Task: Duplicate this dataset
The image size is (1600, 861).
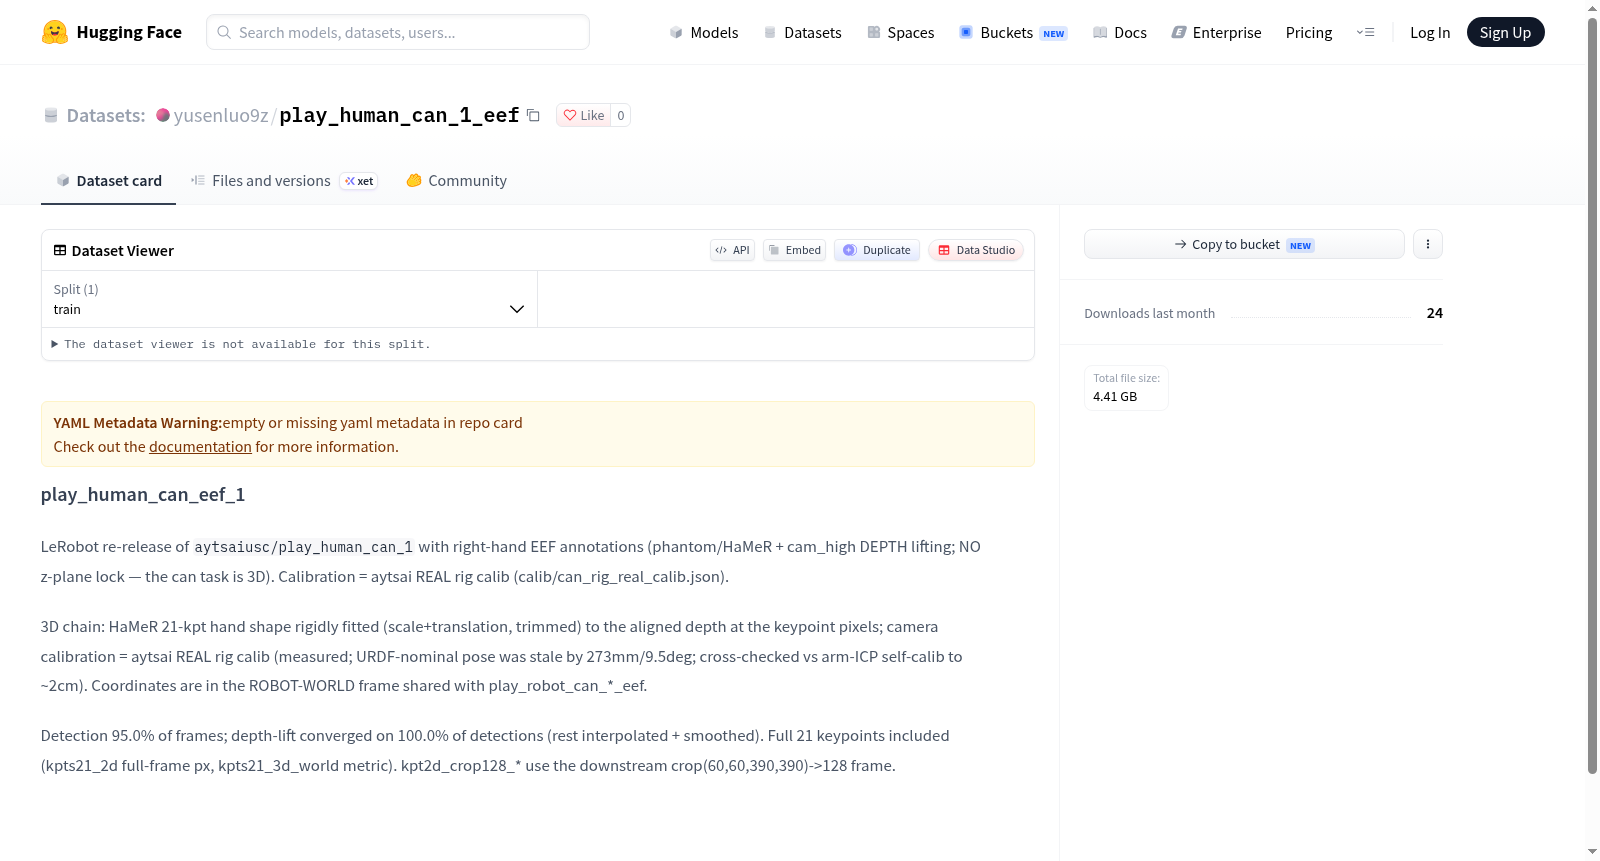Action: [x=877, y=250]
